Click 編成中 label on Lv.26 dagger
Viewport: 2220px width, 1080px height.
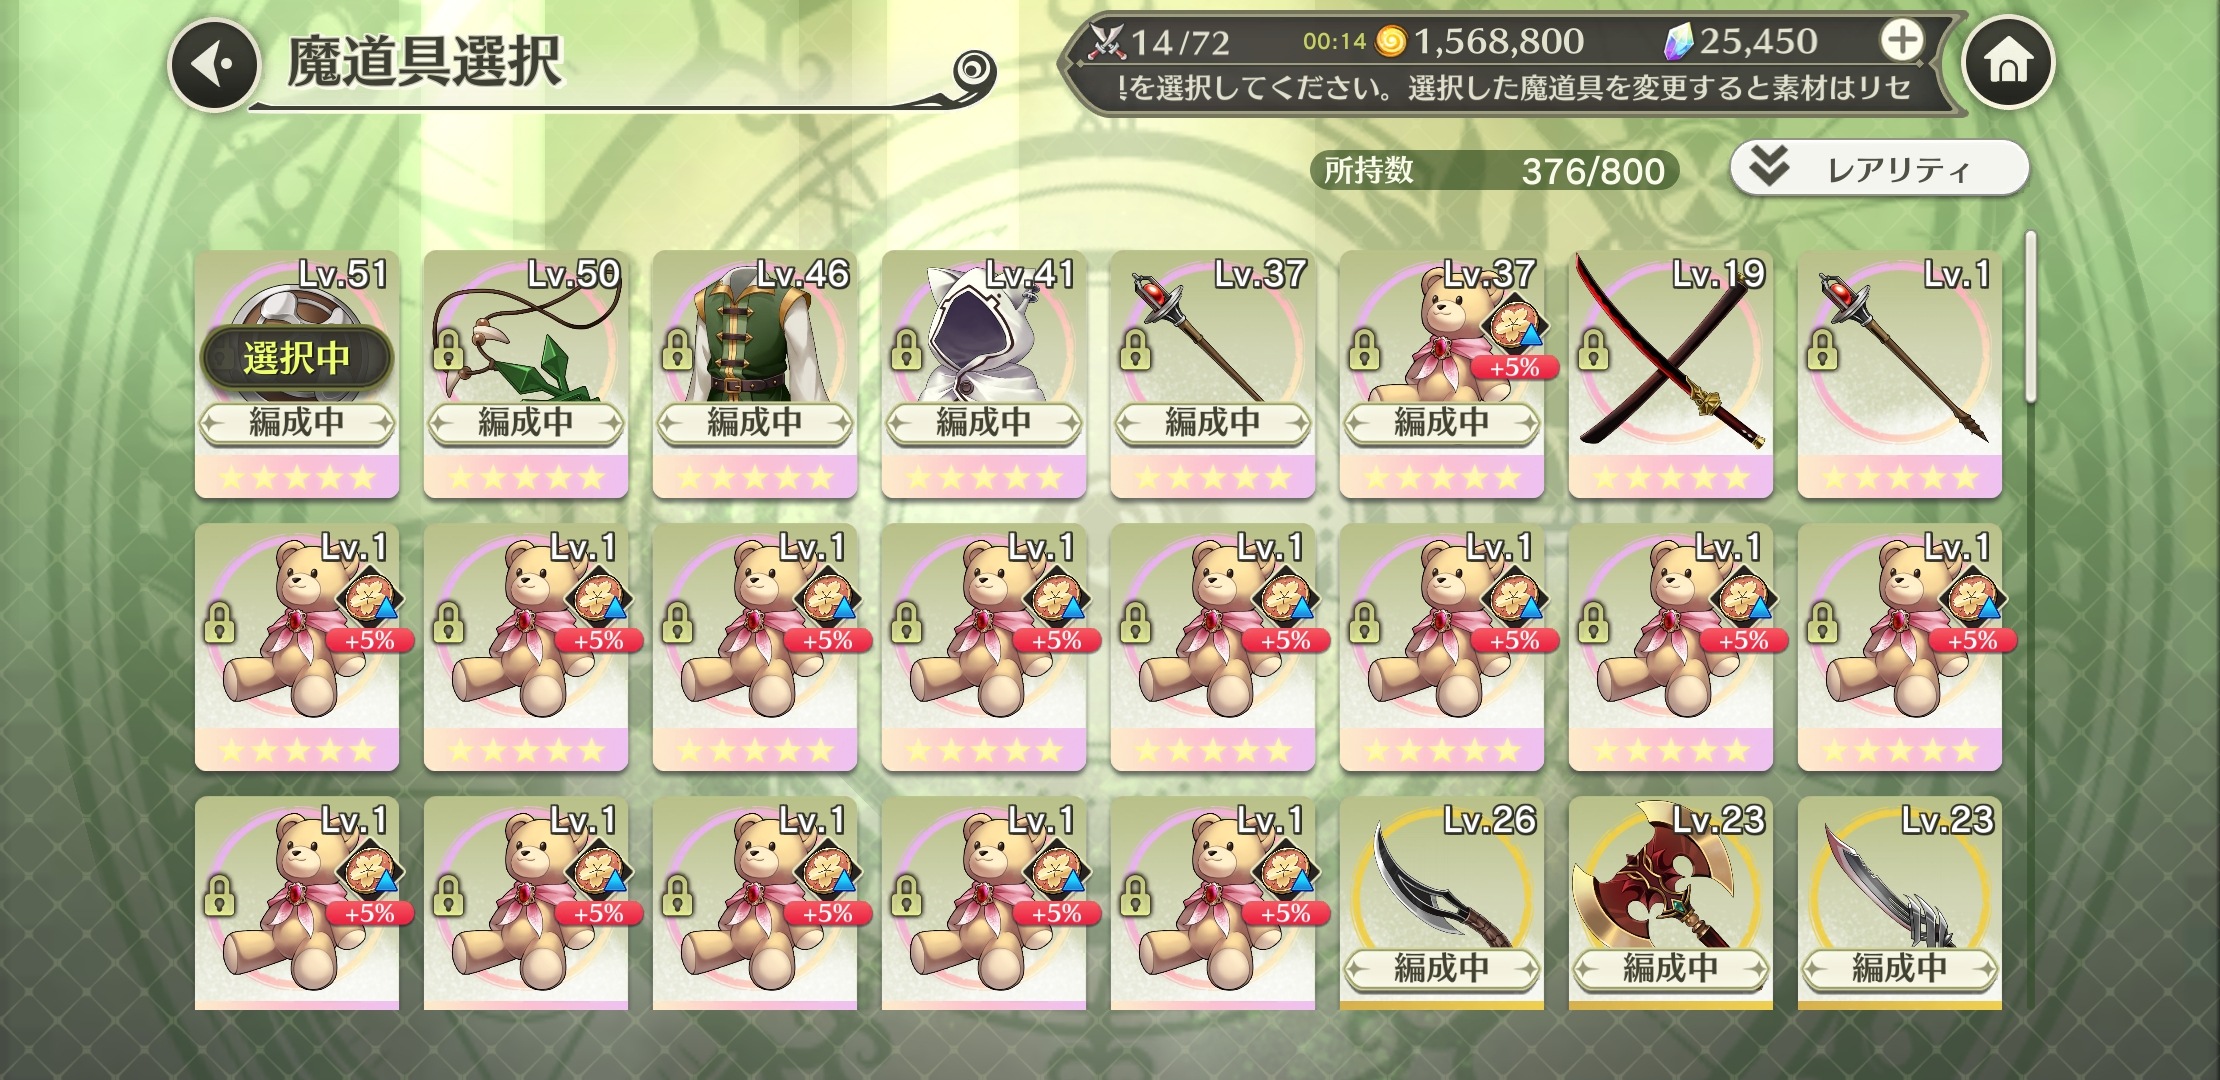tap(1441, 968)
